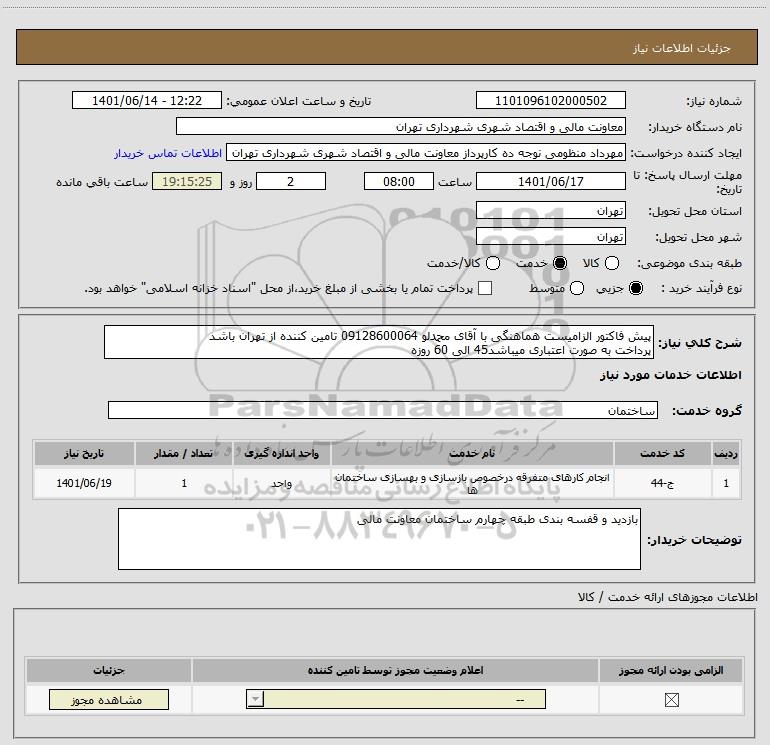The height and width of the screenshot is (745, 770).
Task: Click the general description text box
Action: 379,342
